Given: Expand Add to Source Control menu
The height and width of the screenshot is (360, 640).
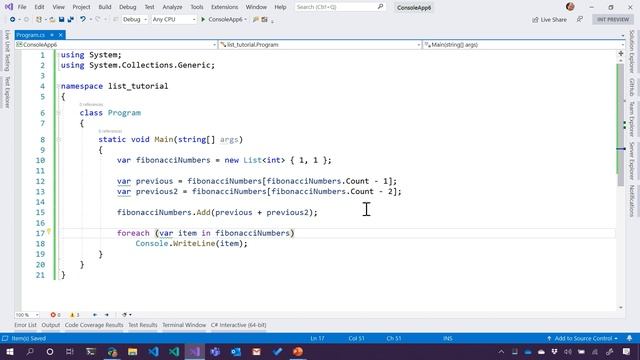Looking at the screenshot, I should (x=583, y=338).
